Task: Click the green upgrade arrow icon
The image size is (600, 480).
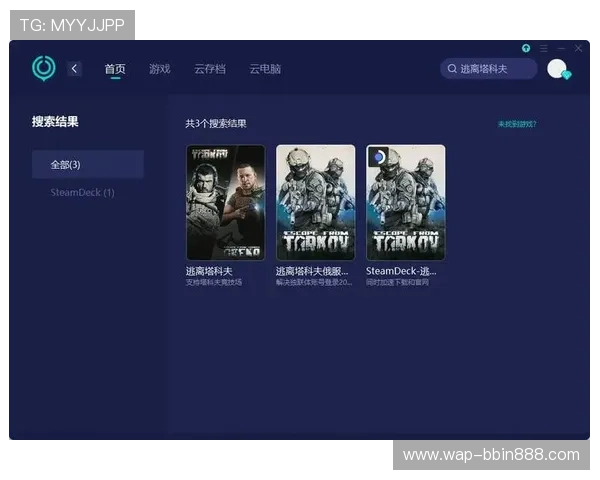Action: (526, 48)
